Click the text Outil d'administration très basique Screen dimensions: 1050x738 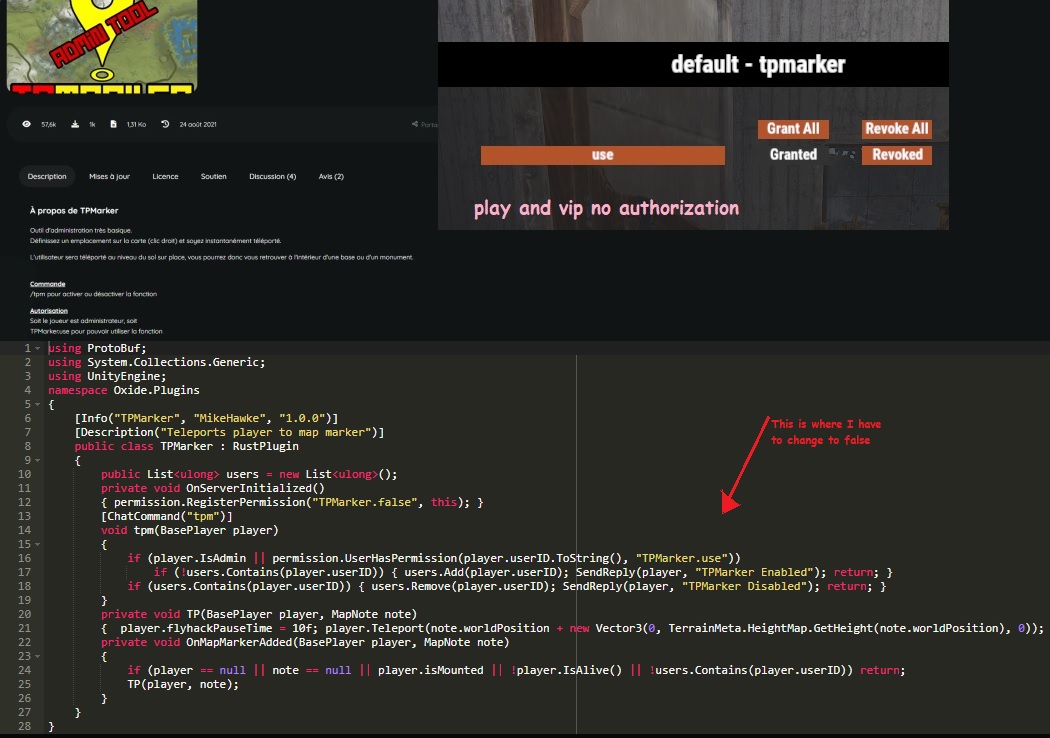point(80,230)
